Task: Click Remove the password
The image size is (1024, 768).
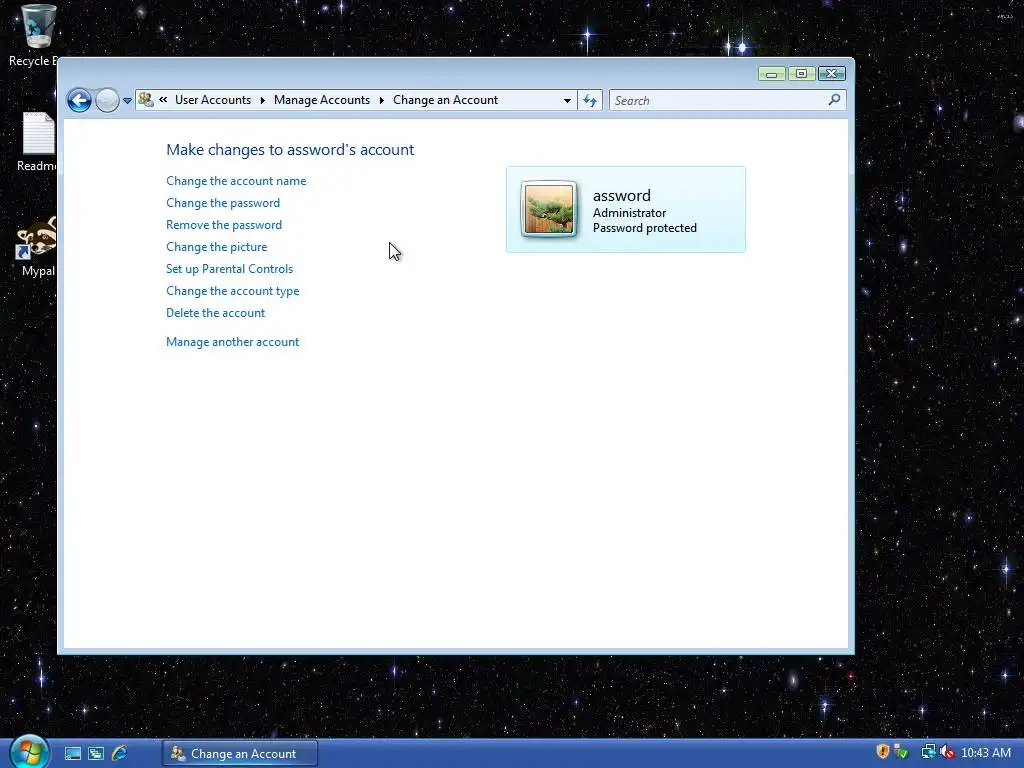Action: [224, 225]
